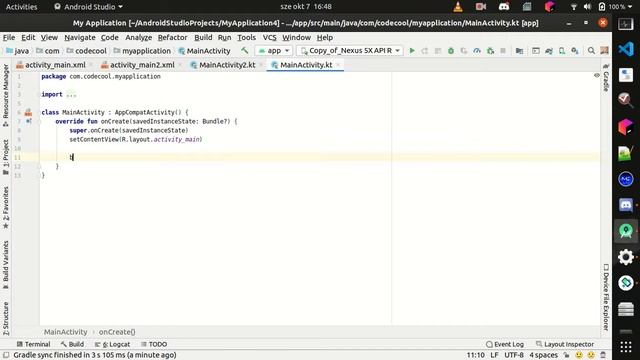The width and height of the screenshot is (640, 360).
Task: Open the SDK Manager icon
Action: [x=575, y=51]
